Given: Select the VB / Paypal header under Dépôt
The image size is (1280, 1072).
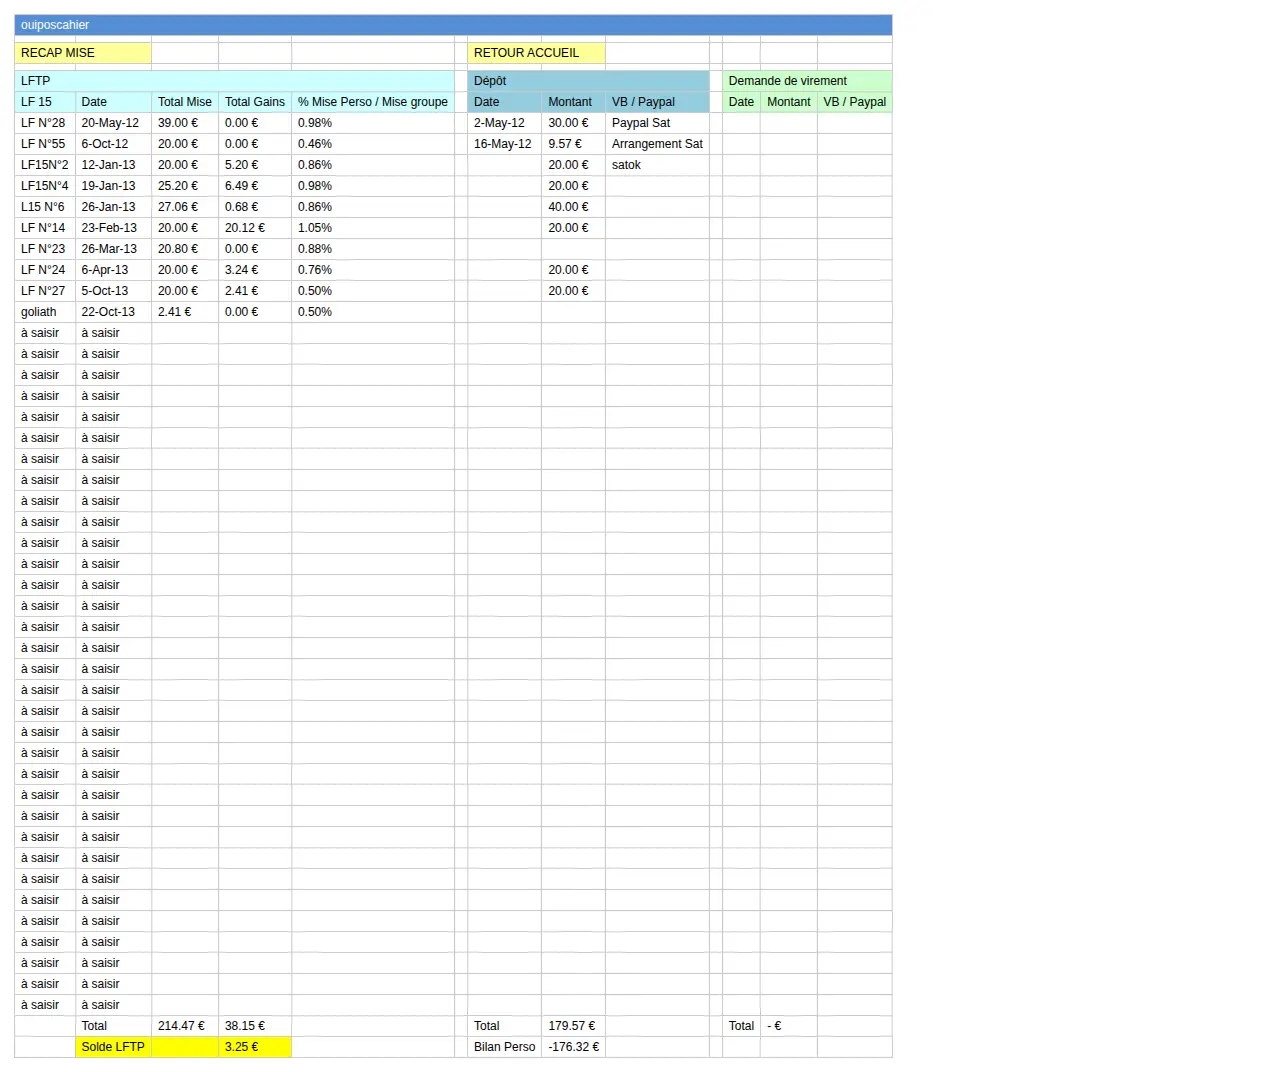Looking at the screenshot, I should [657, 102].
